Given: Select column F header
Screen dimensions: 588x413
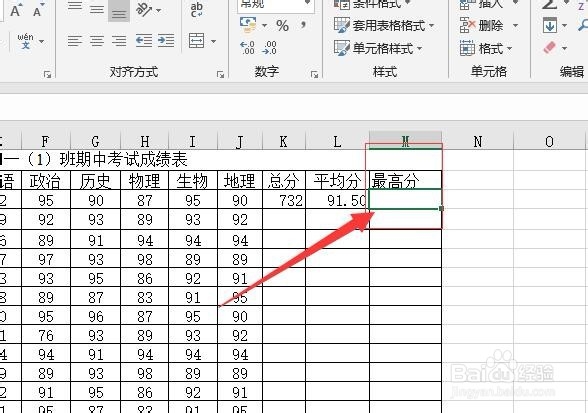Looking at the screenshot, I should click(46, 141).
